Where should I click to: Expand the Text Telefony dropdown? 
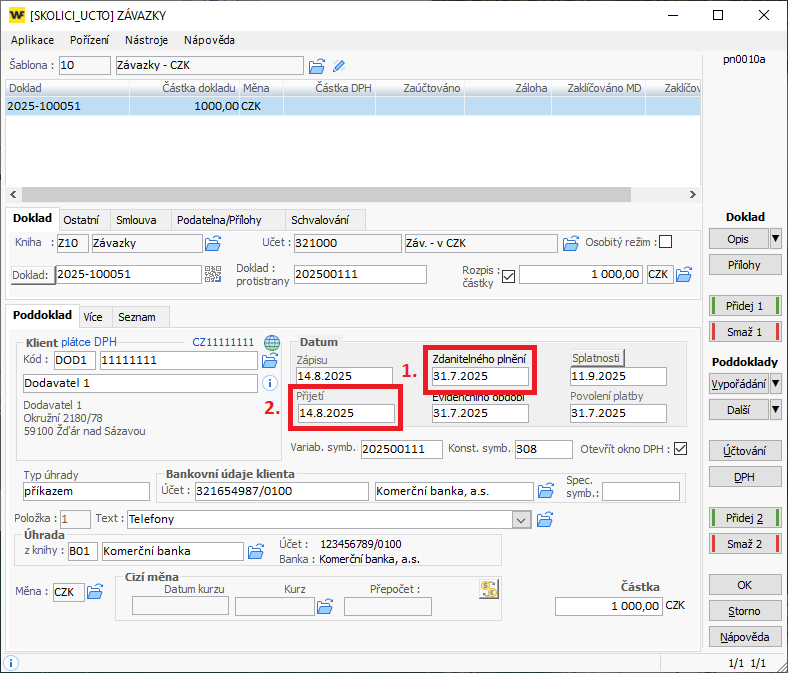519,519
